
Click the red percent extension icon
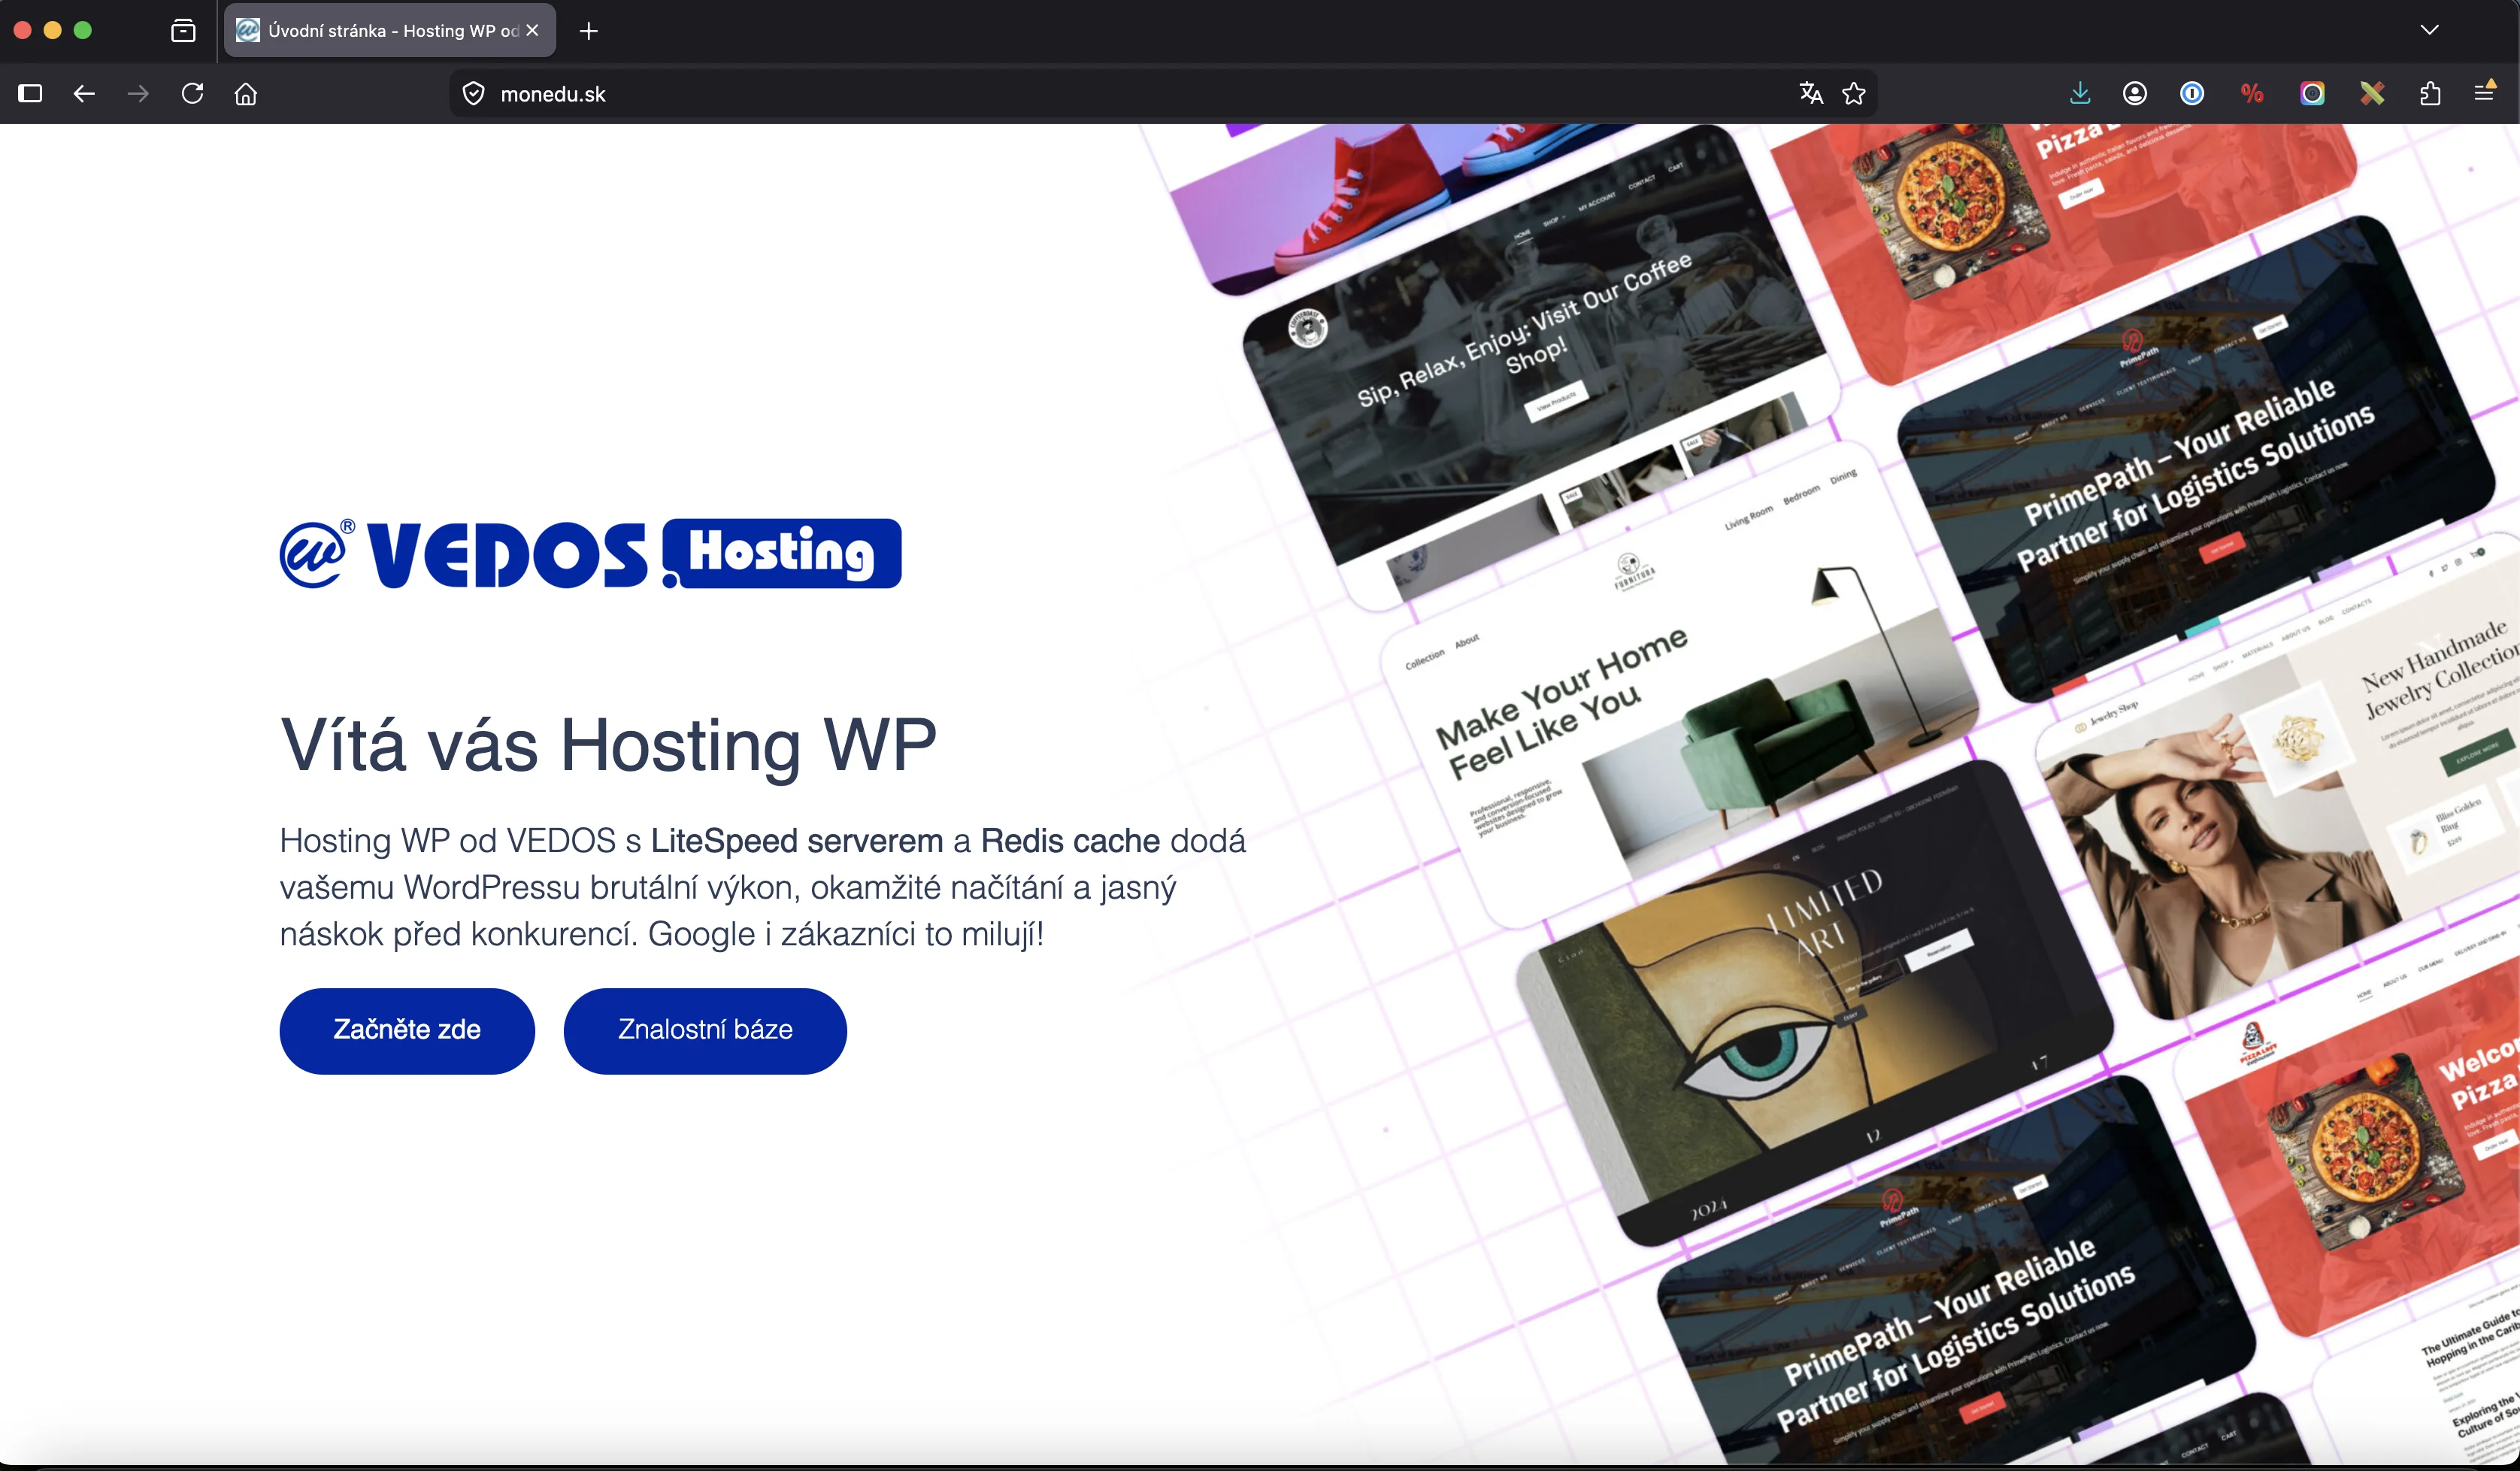click(x=2252, y=94)
